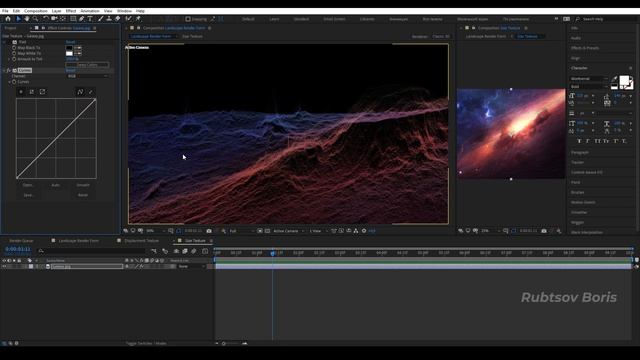Switch to Landscape Render Form timeline tab
The height and width of the screenshot is (360, 640).
click(x=78, y=241)
